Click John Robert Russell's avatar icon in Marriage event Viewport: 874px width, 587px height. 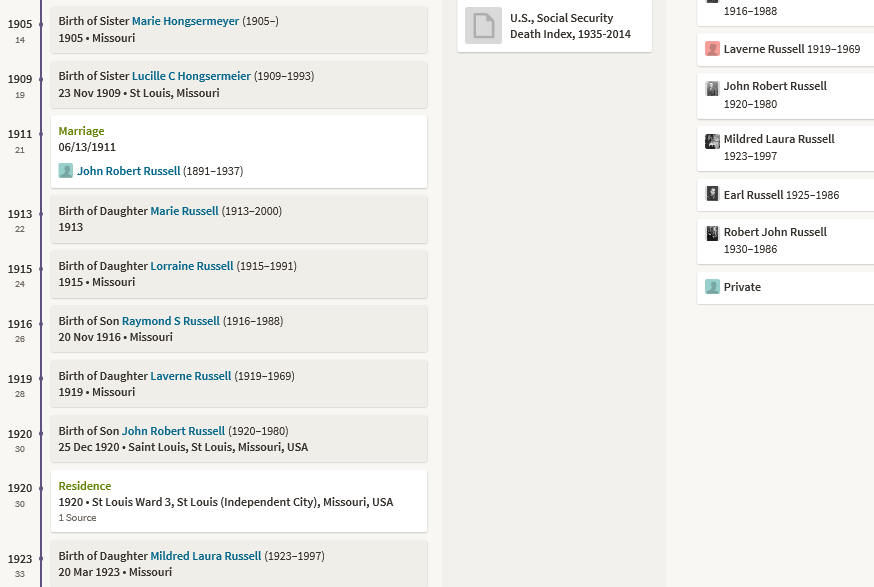tap(66, 171)
